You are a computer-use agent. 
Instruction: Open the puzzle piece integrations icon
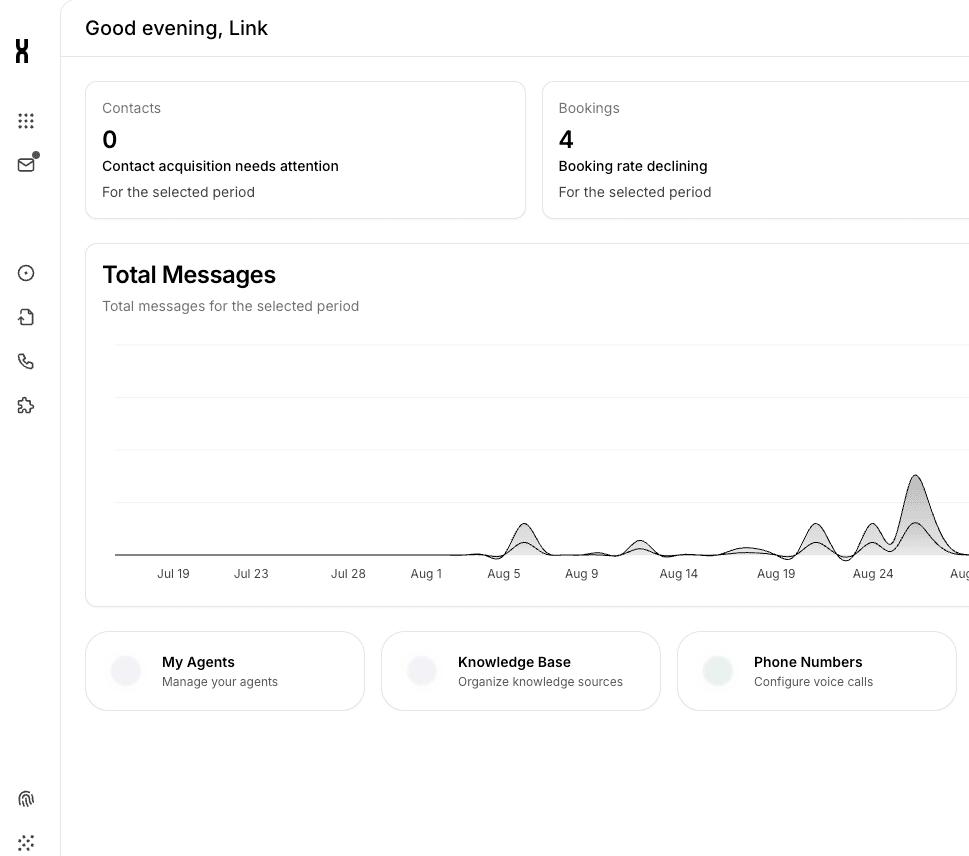tap(26, 405)
